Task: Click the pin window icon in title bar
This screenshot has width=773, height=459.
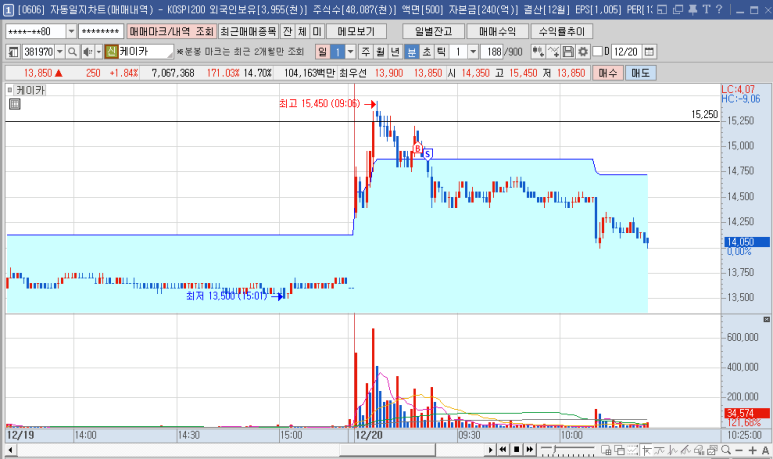Action: (692, 9)
